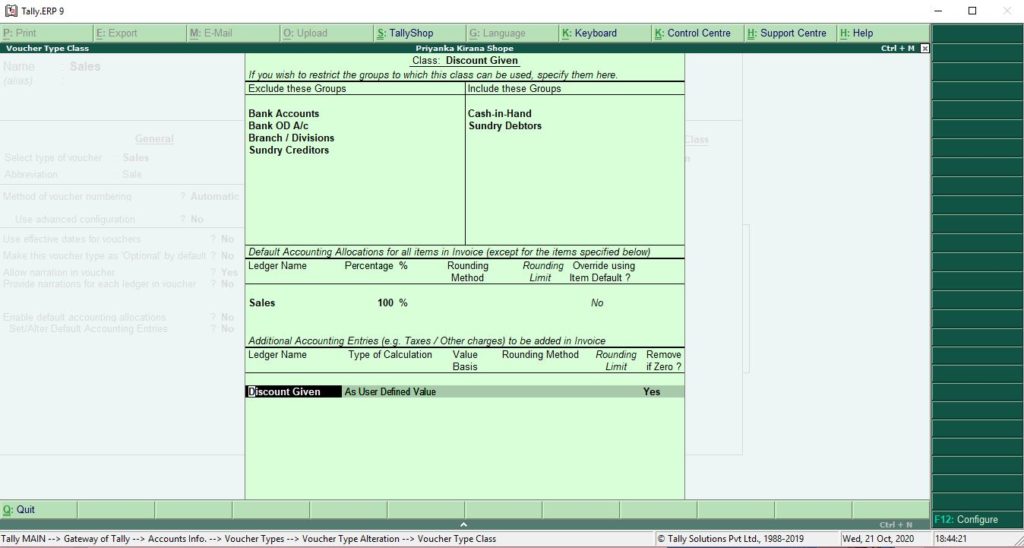Click the Quit button
Viewport: 1024px width, 548px height.
click(x=20, y=510)
